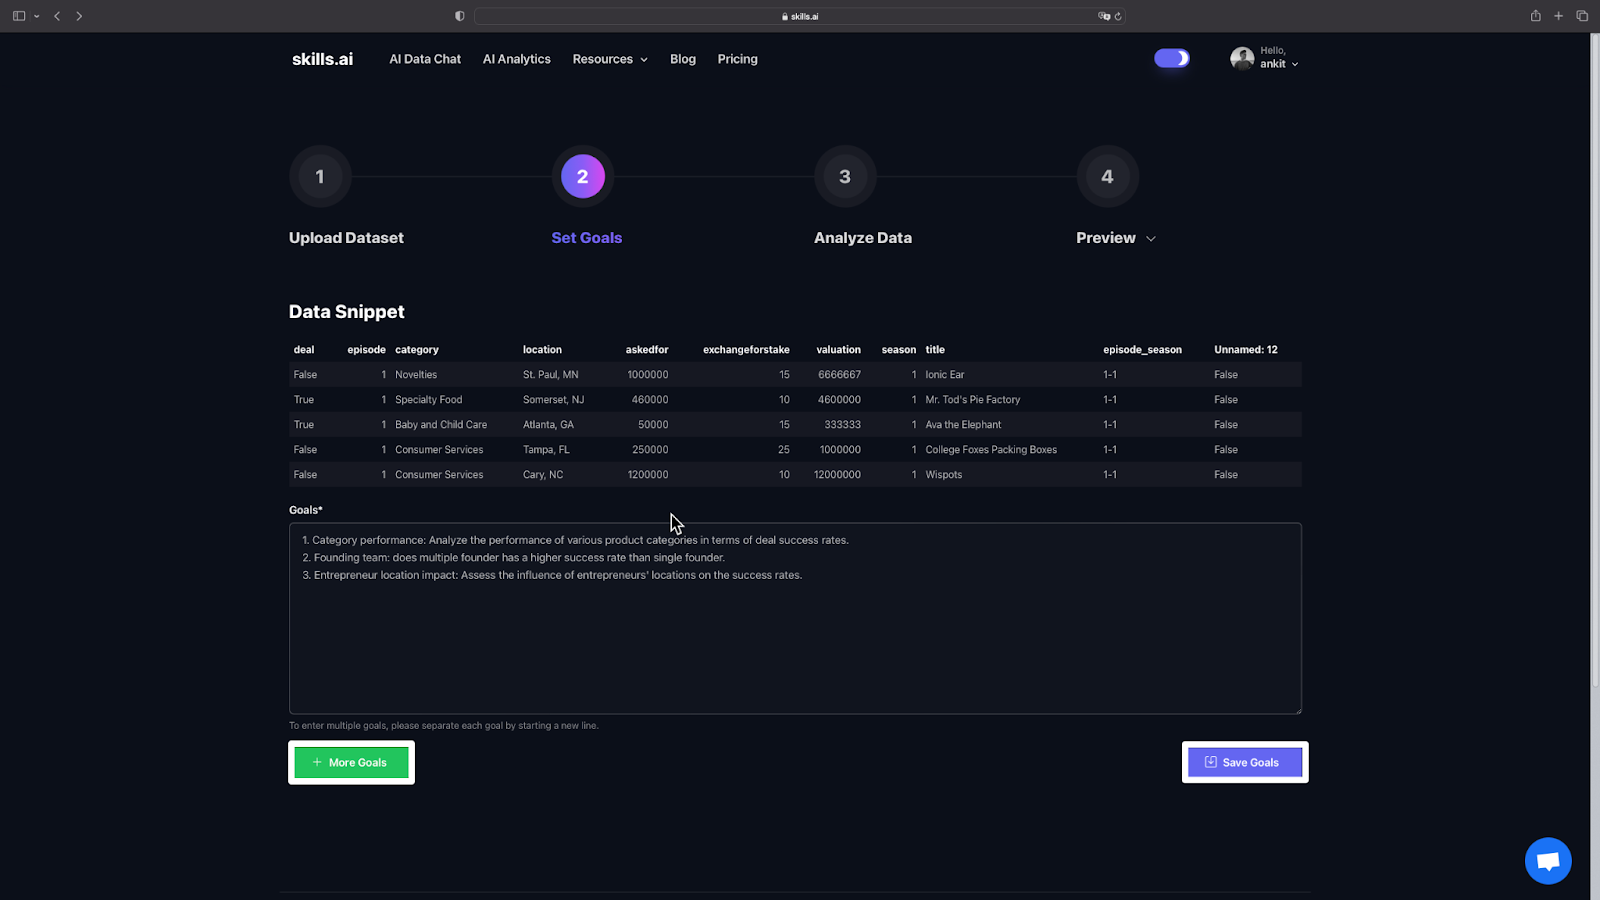Click the 'location' column header
This screenshot has width=1600, height=900.
(x=542, y=350)
